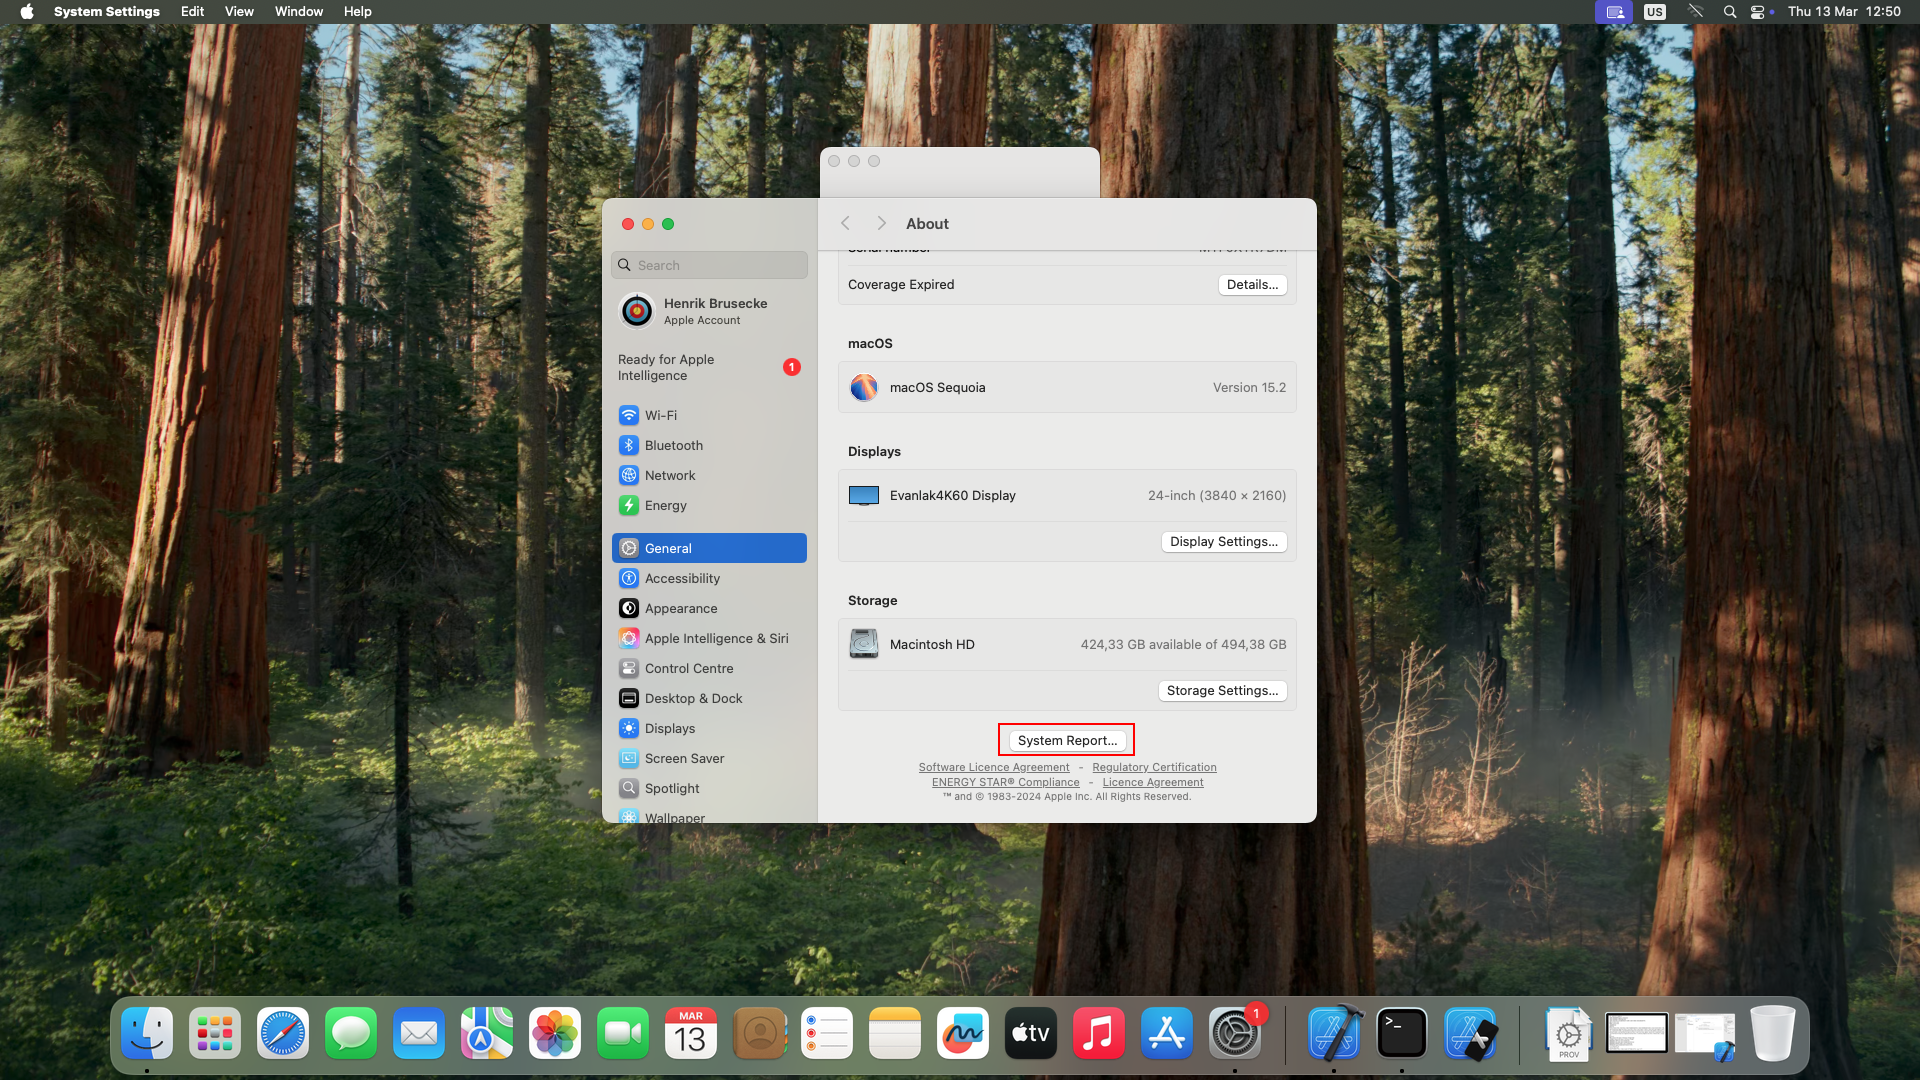Click the US input source indicator
This screenshot has width=1920, height=1080.
[1655, 12]
